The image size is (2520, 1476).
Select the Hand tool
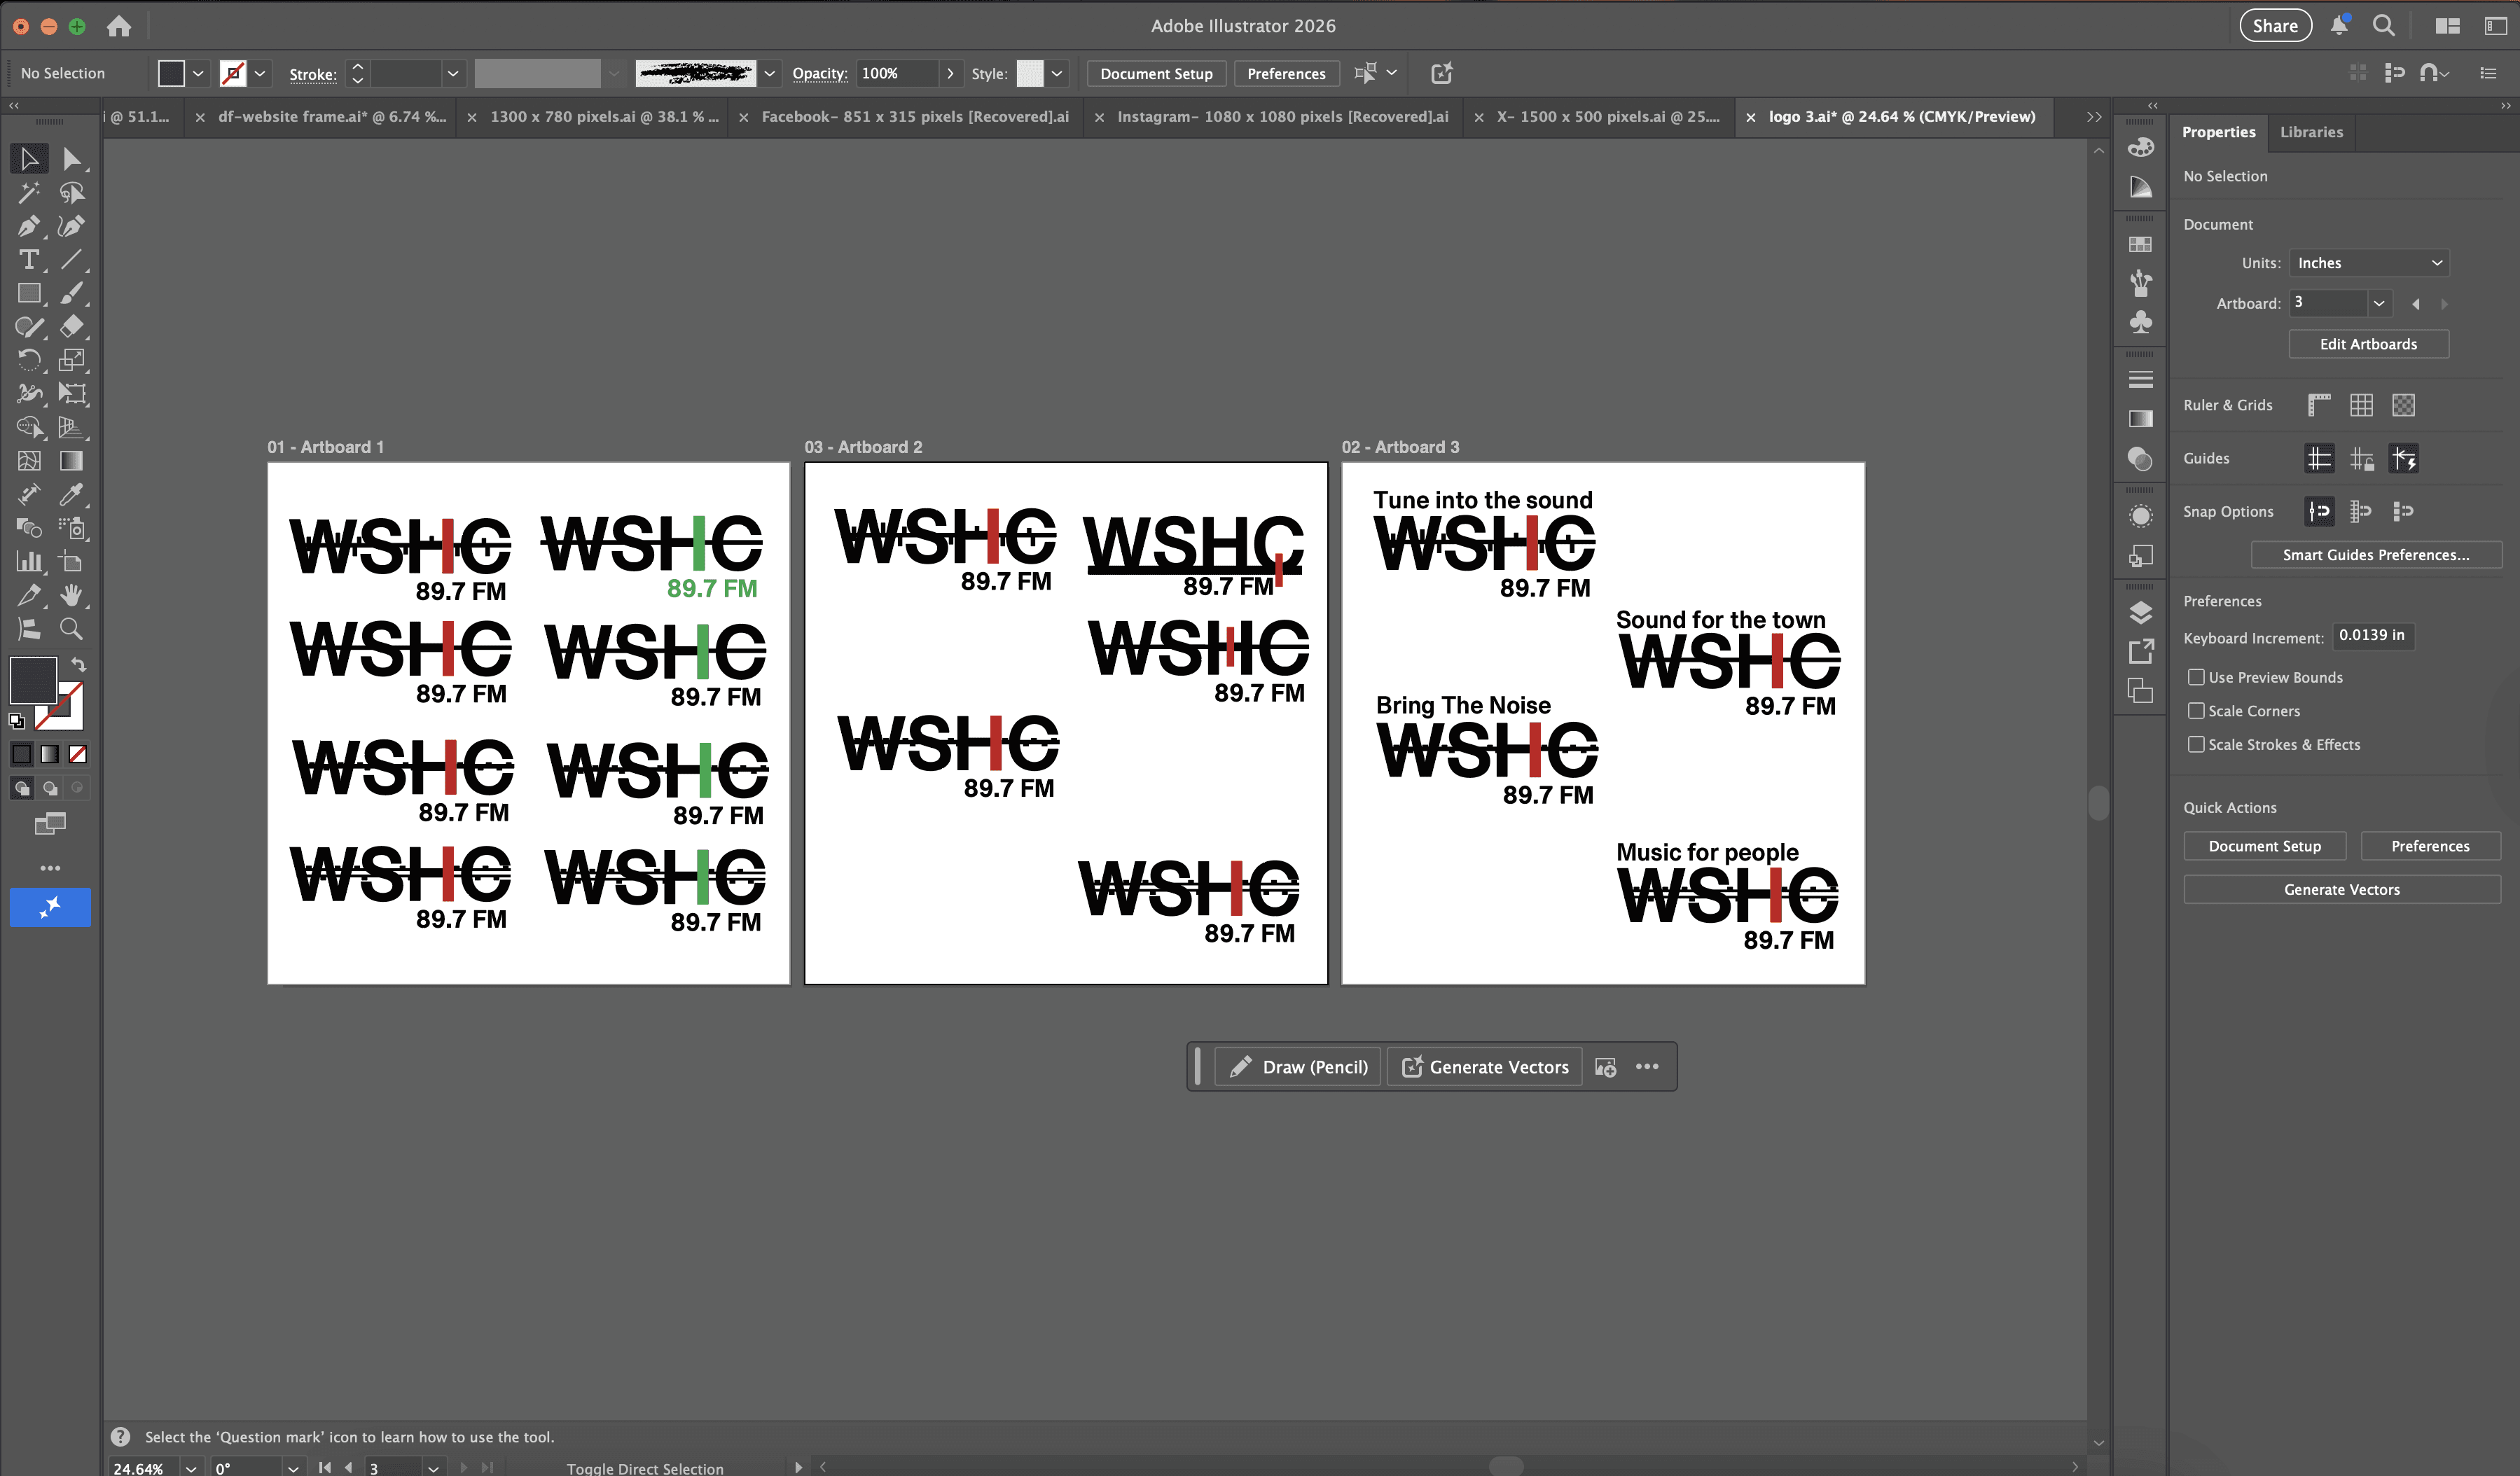click(71, 595)
